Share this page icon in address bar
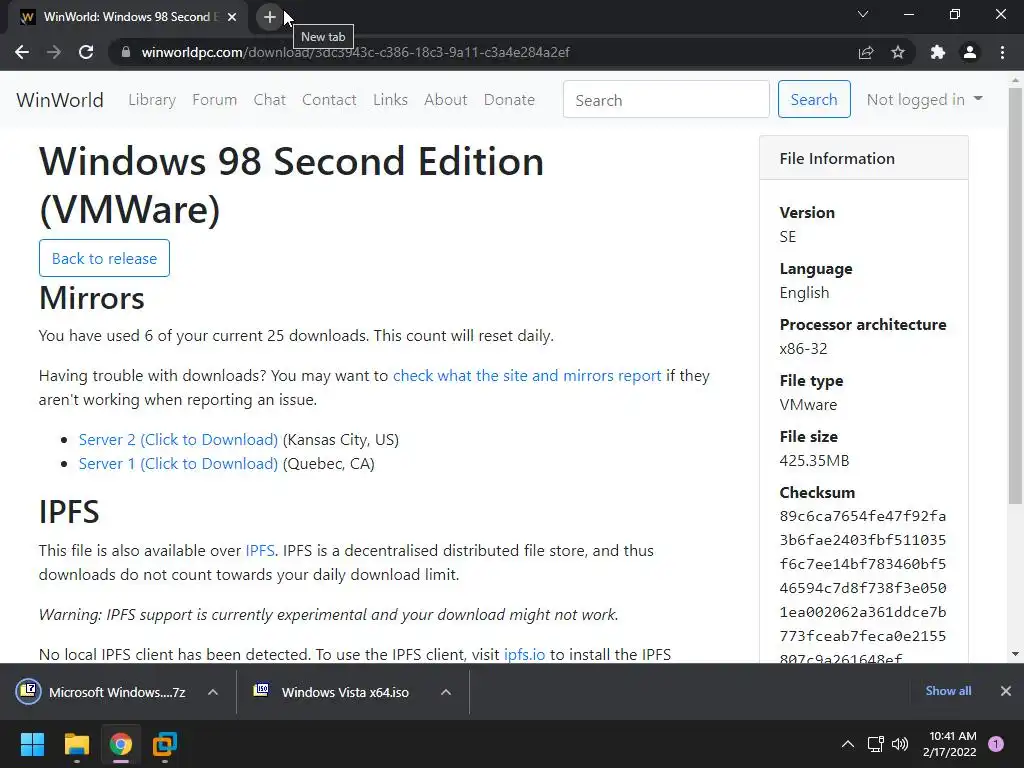This screenshot has height=768, width=1024. coord(866,52)
